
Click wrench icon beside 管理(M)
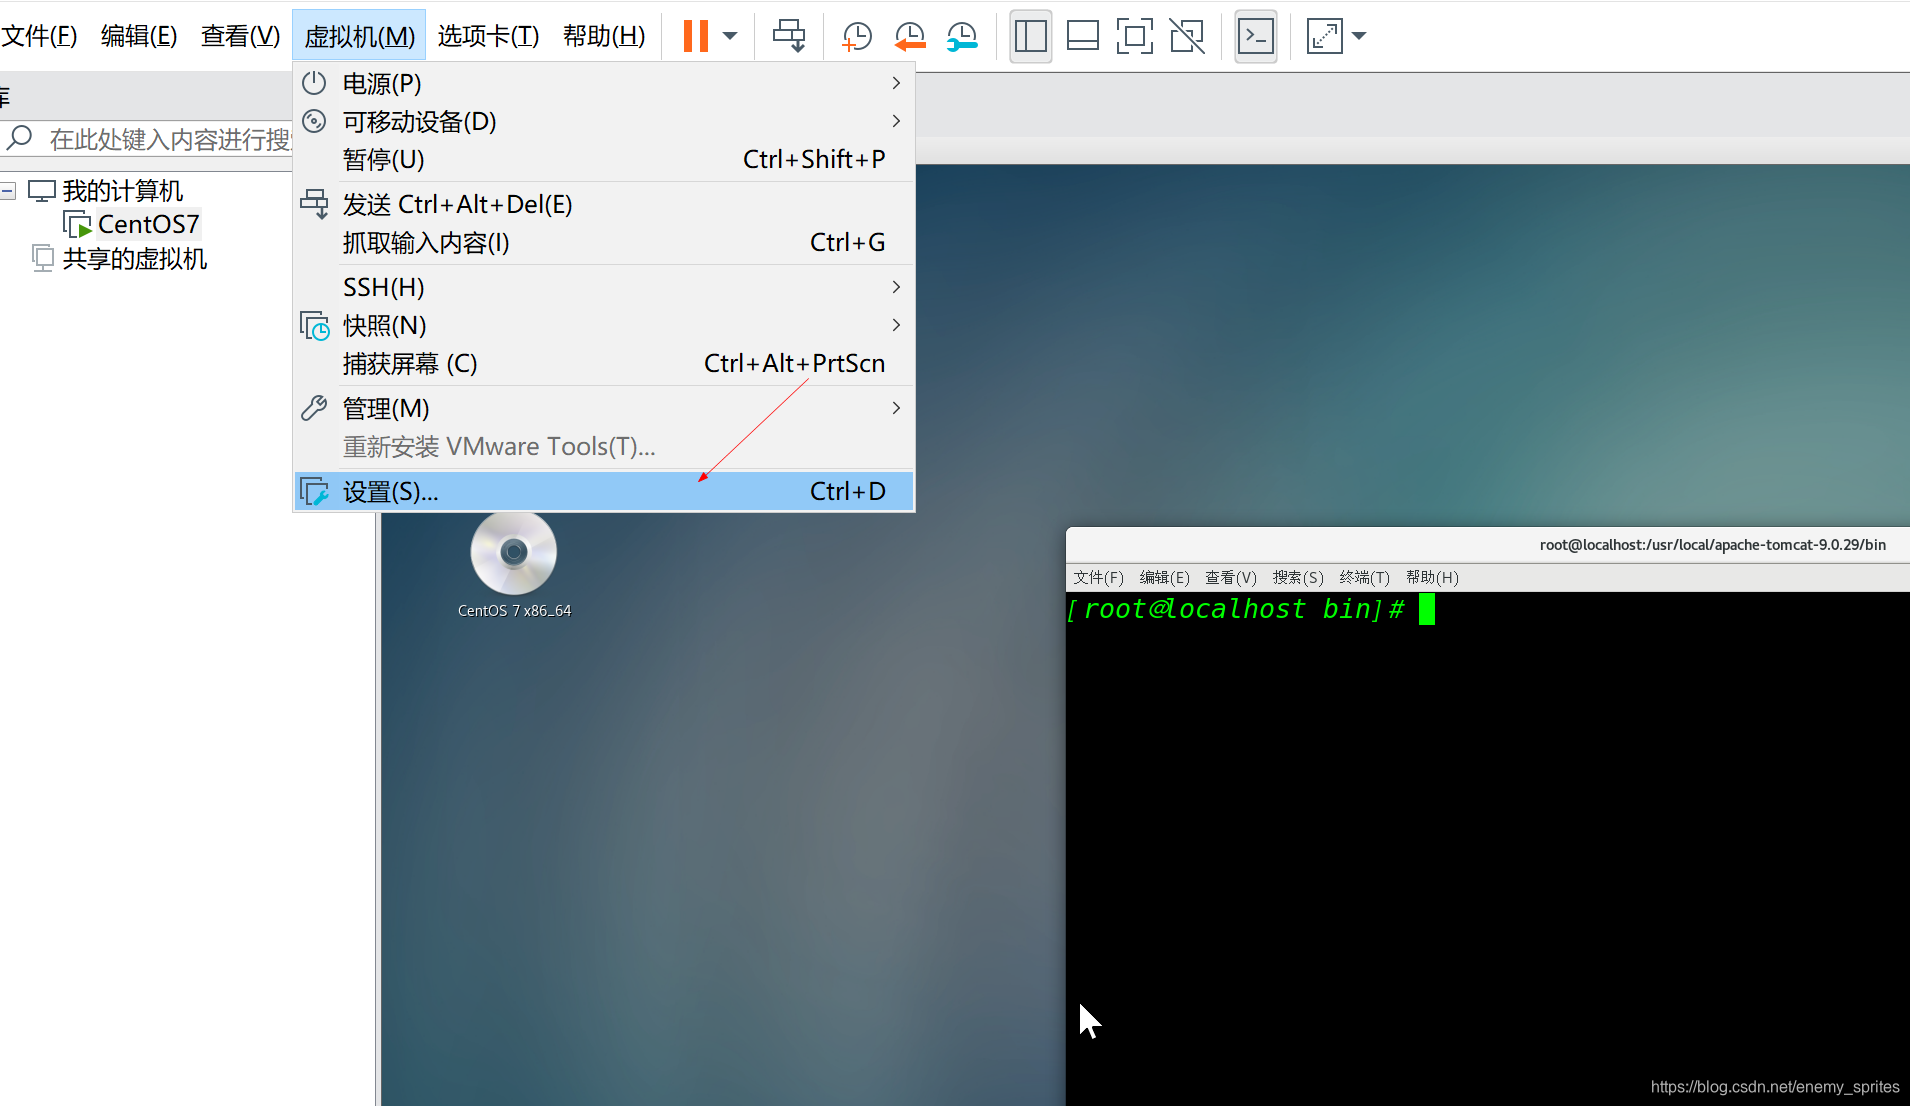(x=314, y=408)
